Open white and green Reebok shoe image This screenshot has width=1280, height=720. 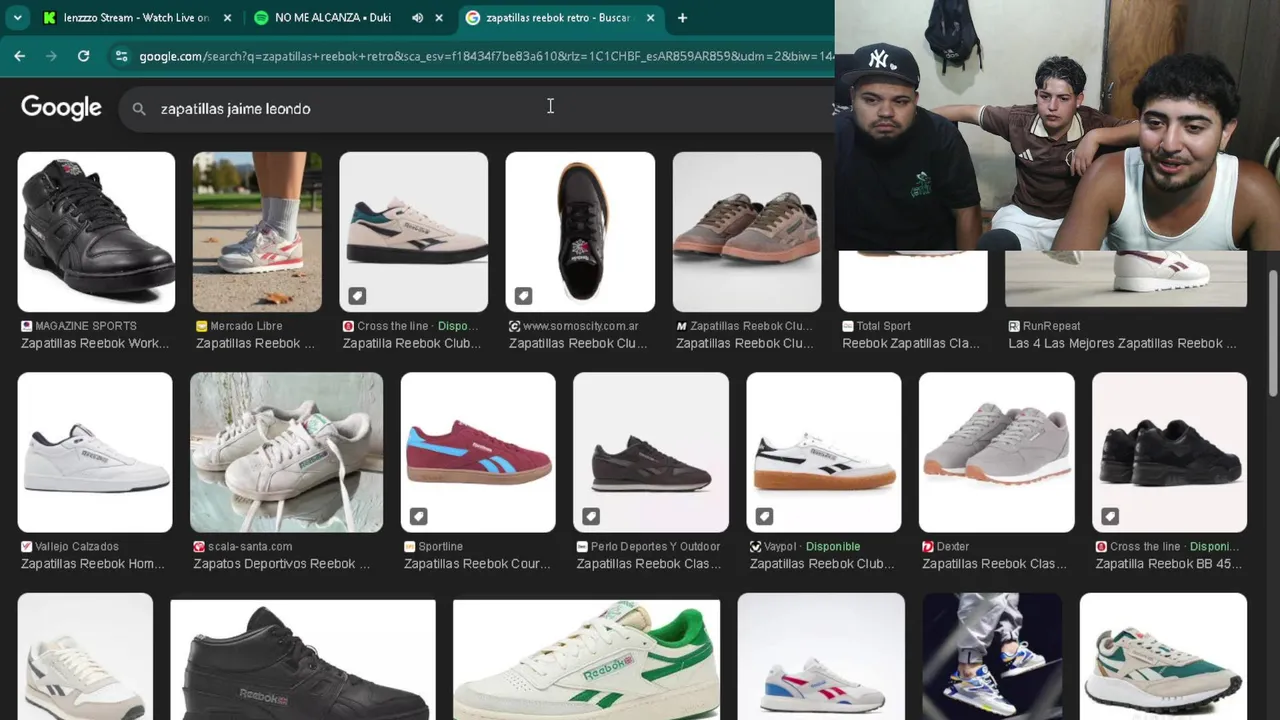click(x=586, y=658)
